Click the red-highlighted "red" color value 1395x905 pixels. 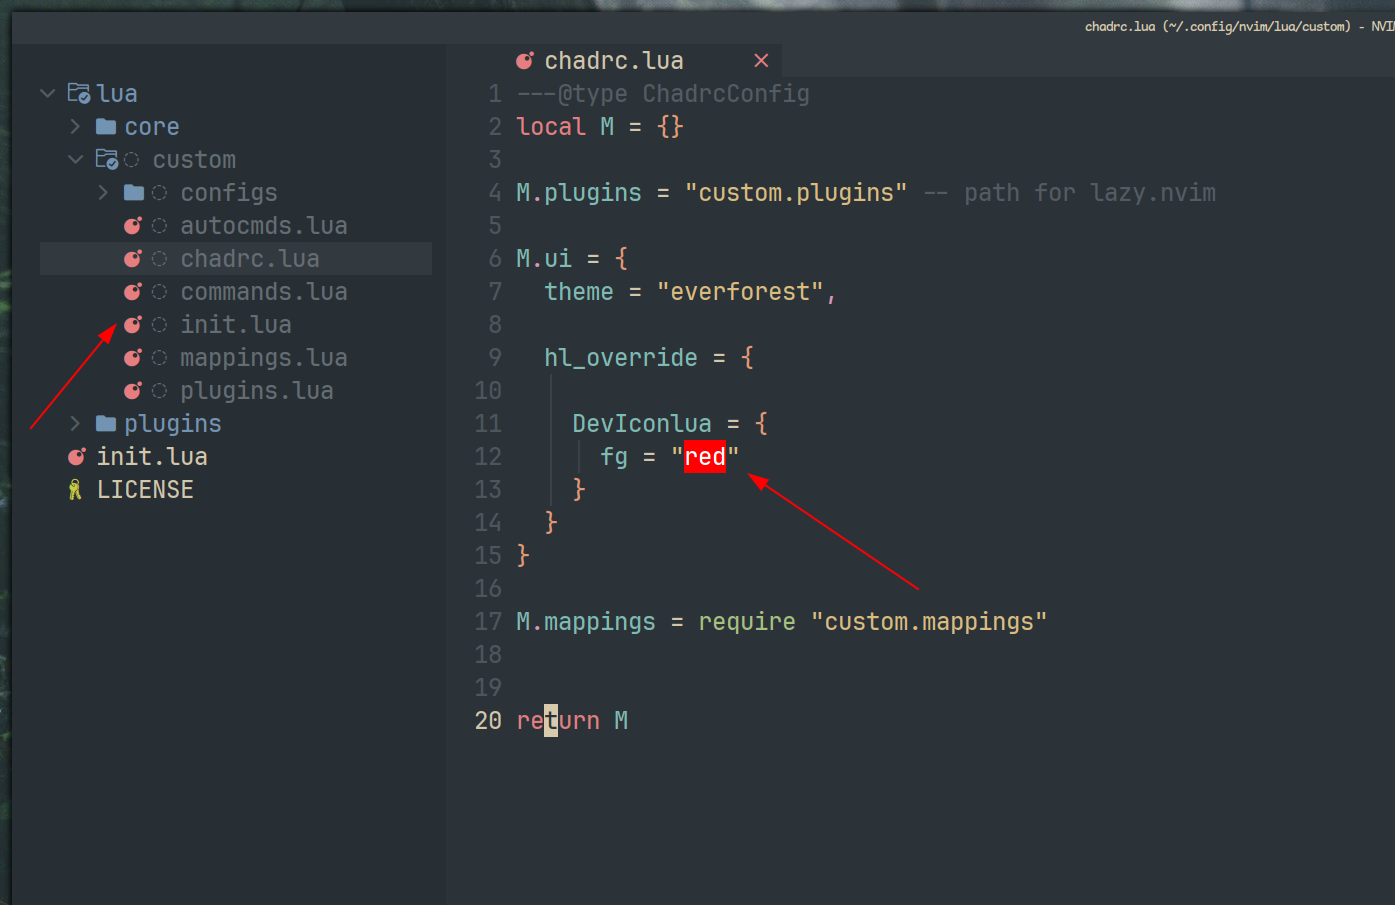point(705,457)
